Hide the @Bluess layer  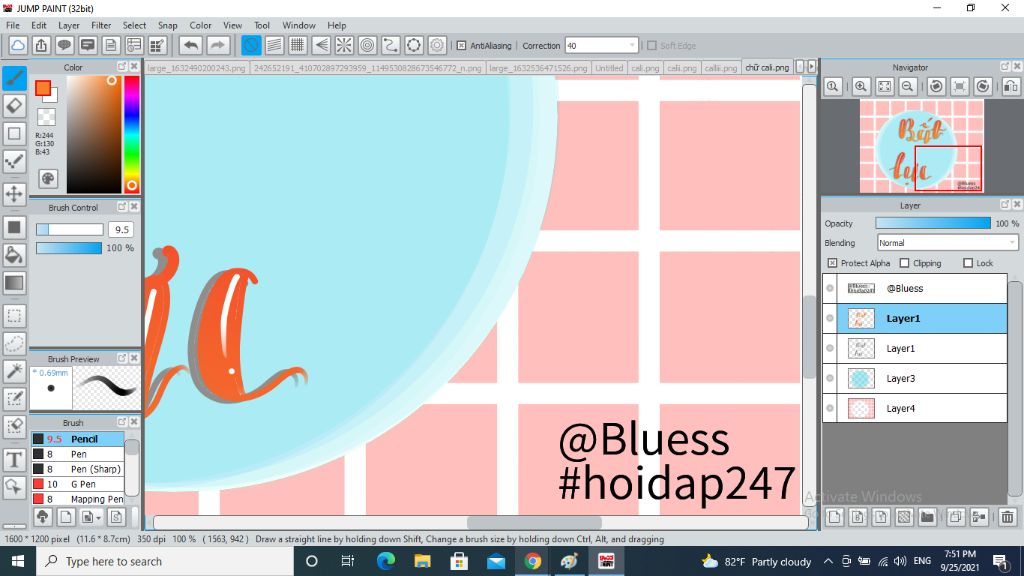coord(830,288)
